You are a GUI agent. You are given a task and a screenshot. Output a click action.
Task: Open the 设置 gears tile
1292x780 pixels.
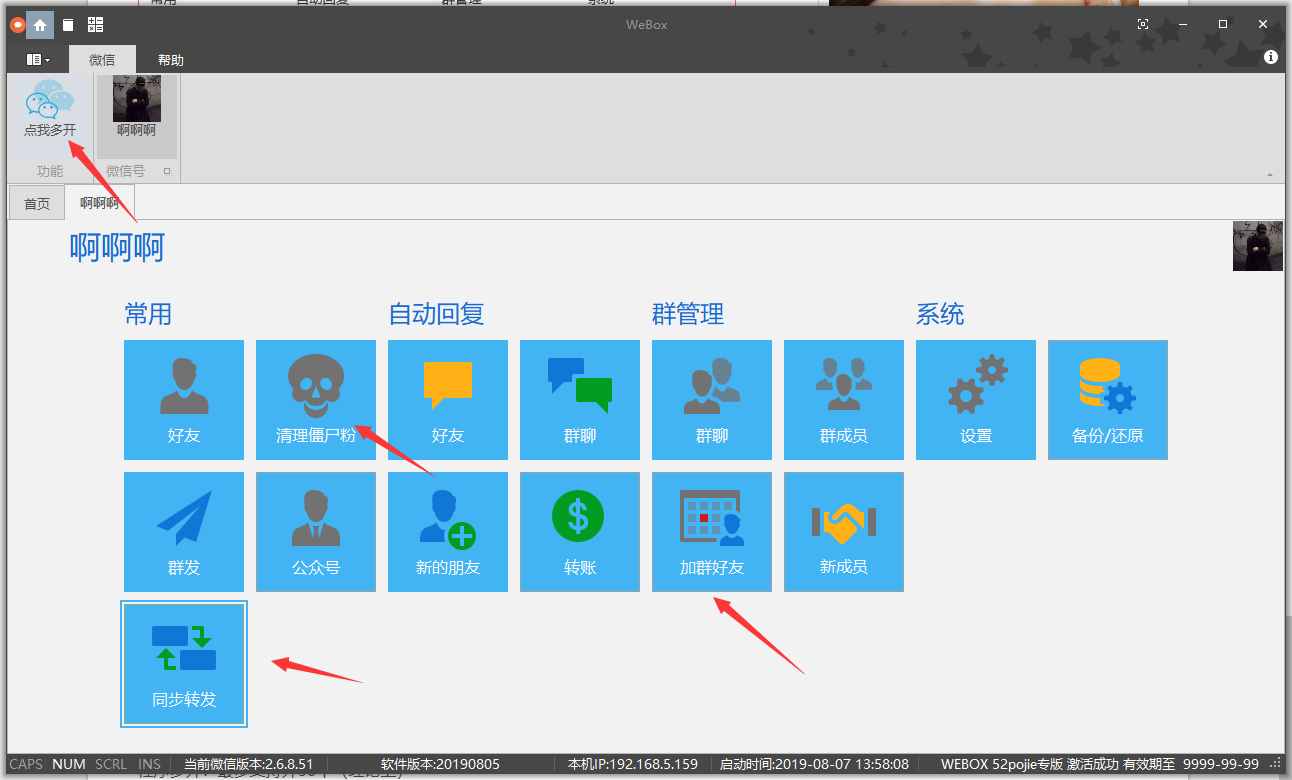click(976, 400)
